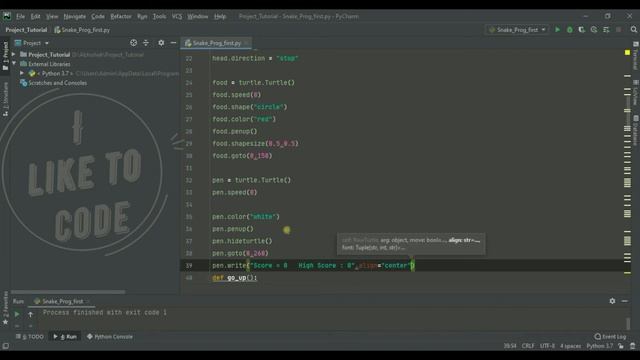Hide the Project panel with minus icon
This screenshot has height=360, width=640.
coord(173,43)
